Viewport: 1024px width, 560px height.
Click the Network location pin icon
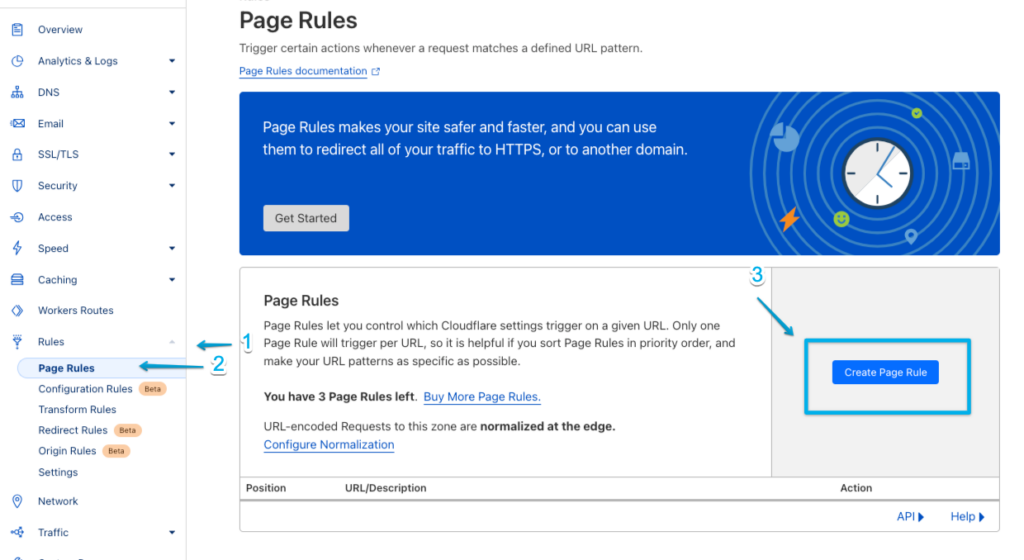point(17,501)
